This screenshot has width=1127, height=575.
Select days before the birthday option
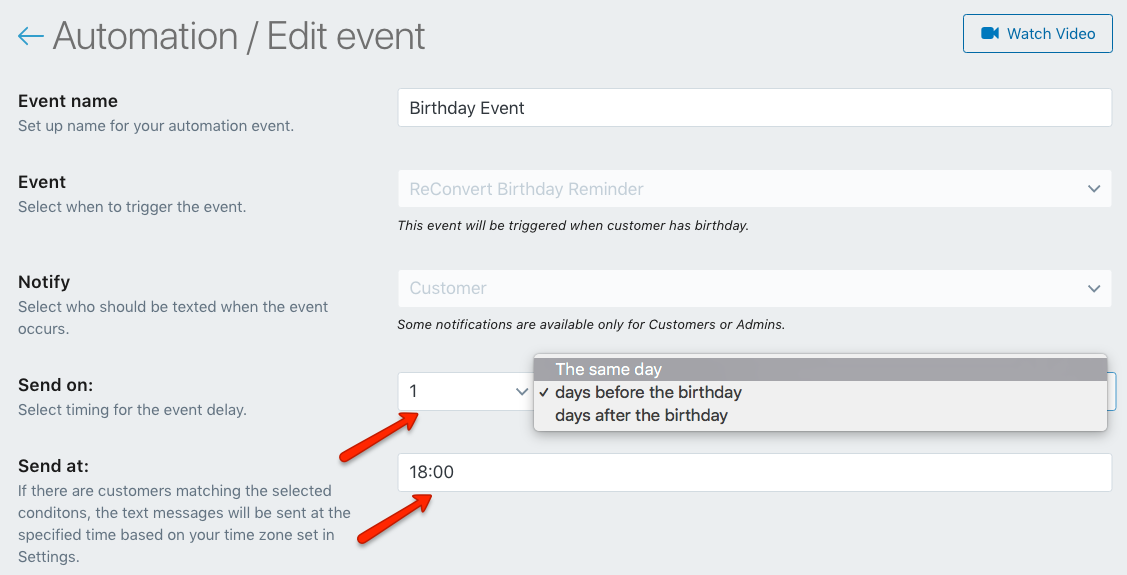point(820,392)
